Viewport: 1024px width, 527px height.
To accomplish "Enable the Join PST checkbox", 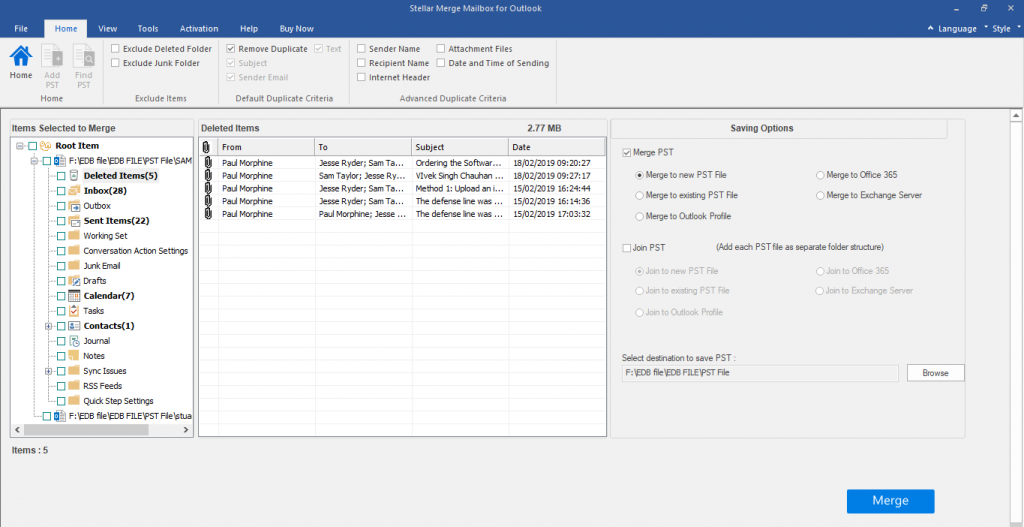I will (x=627, y=248).
